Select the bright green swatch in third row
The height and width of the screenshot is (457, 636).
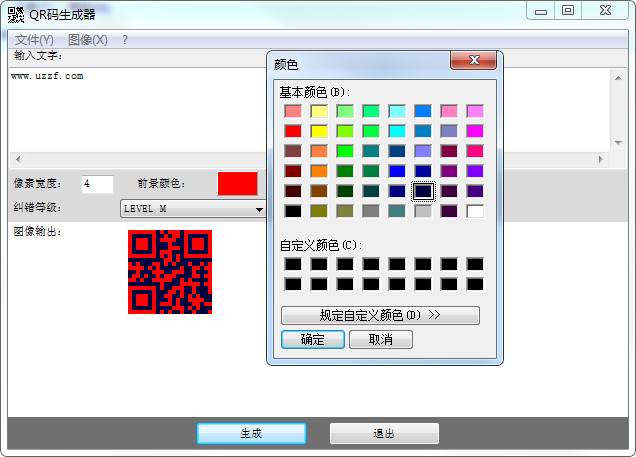tap(345, 151)
